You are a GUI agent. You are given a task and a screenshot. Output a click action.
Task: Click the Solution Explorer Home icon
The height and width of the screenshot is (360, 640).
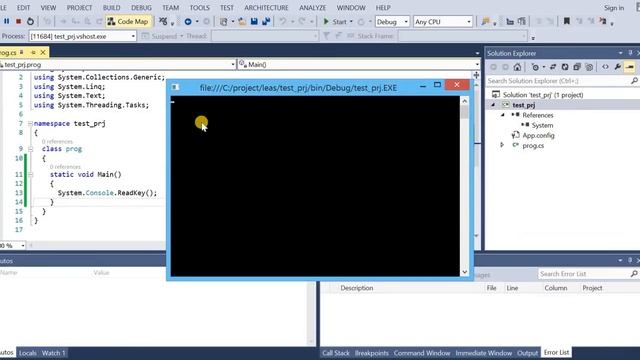(518, 67)
